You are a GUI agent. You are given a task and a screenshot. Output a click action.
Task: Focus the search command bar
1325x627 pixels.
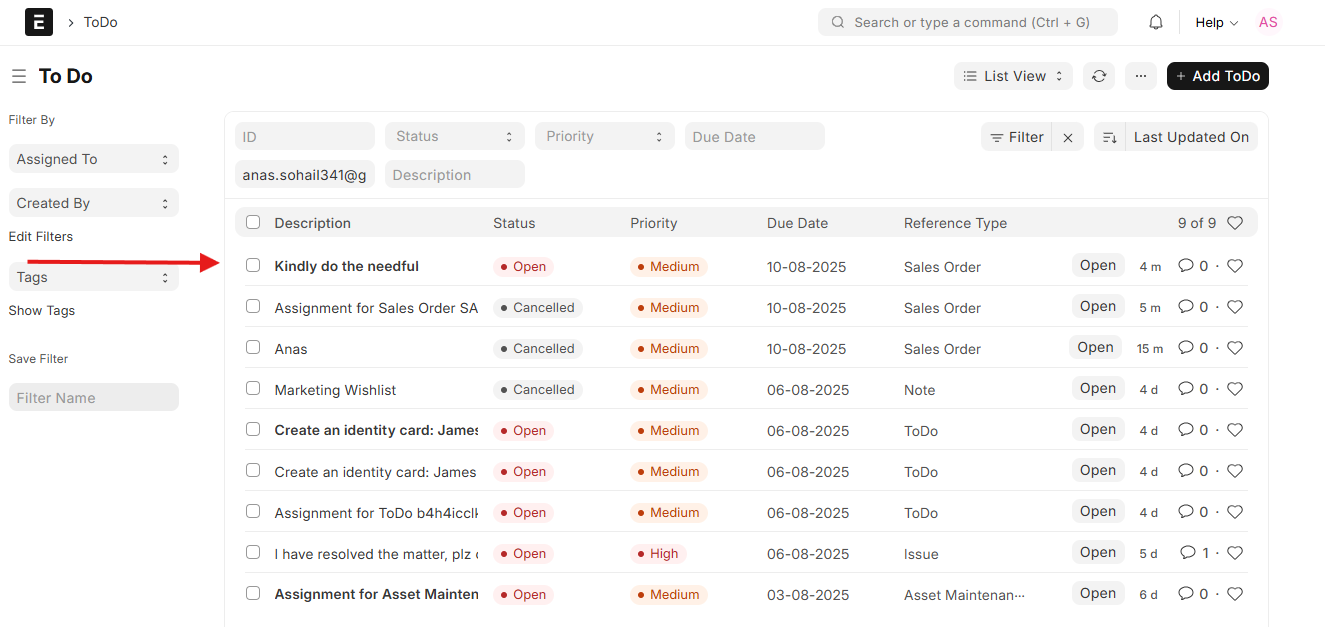pos(968,22)
